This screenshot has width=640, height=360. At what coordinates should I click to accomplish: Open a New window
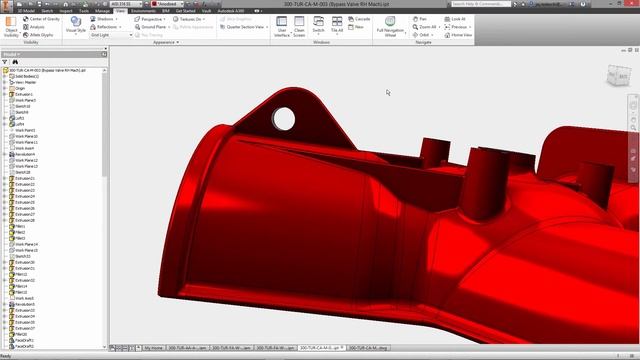(356, 27)
